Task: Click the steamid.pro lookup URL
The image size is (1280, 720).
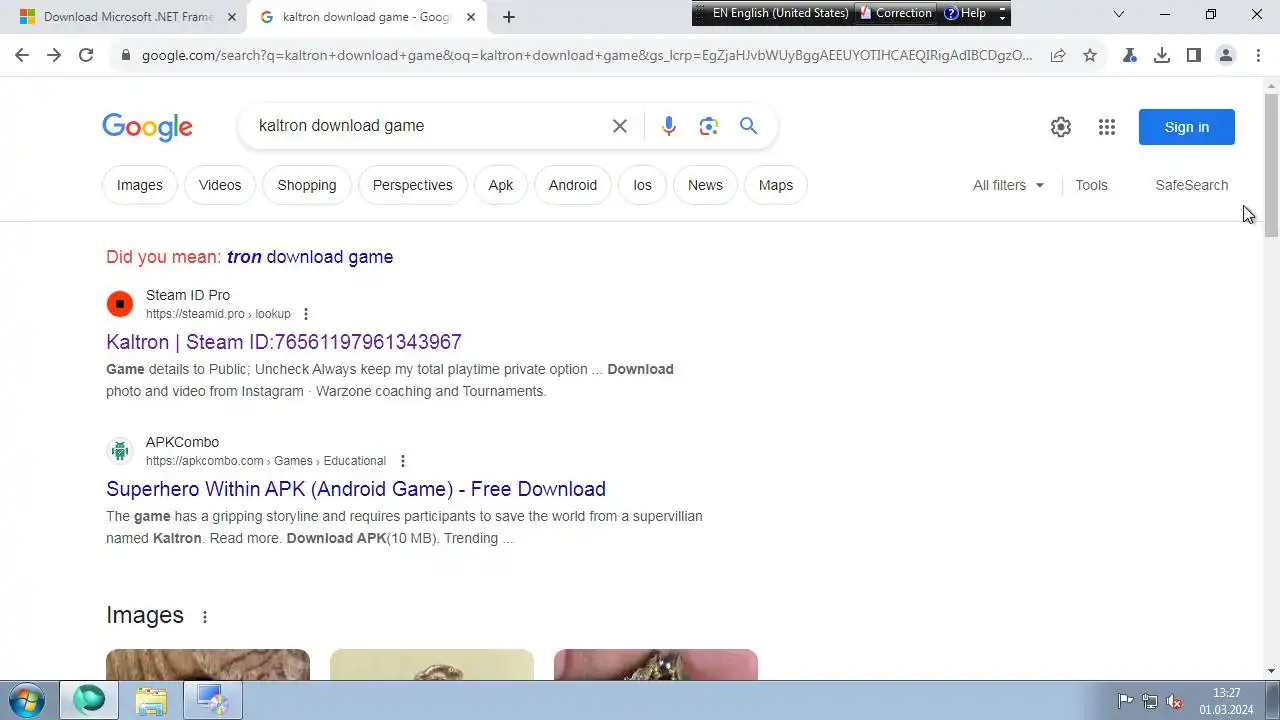Action: (x=218, y=314)
